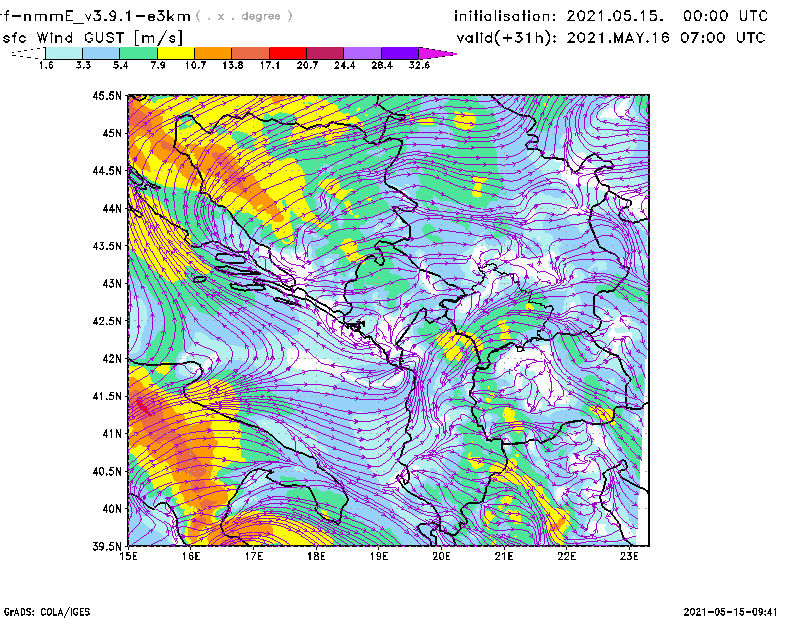Image resolution: width=800 pixels, height=618 pixels.
Task: Click the '17.1' colorbar value label
Action: pos(270,65)
